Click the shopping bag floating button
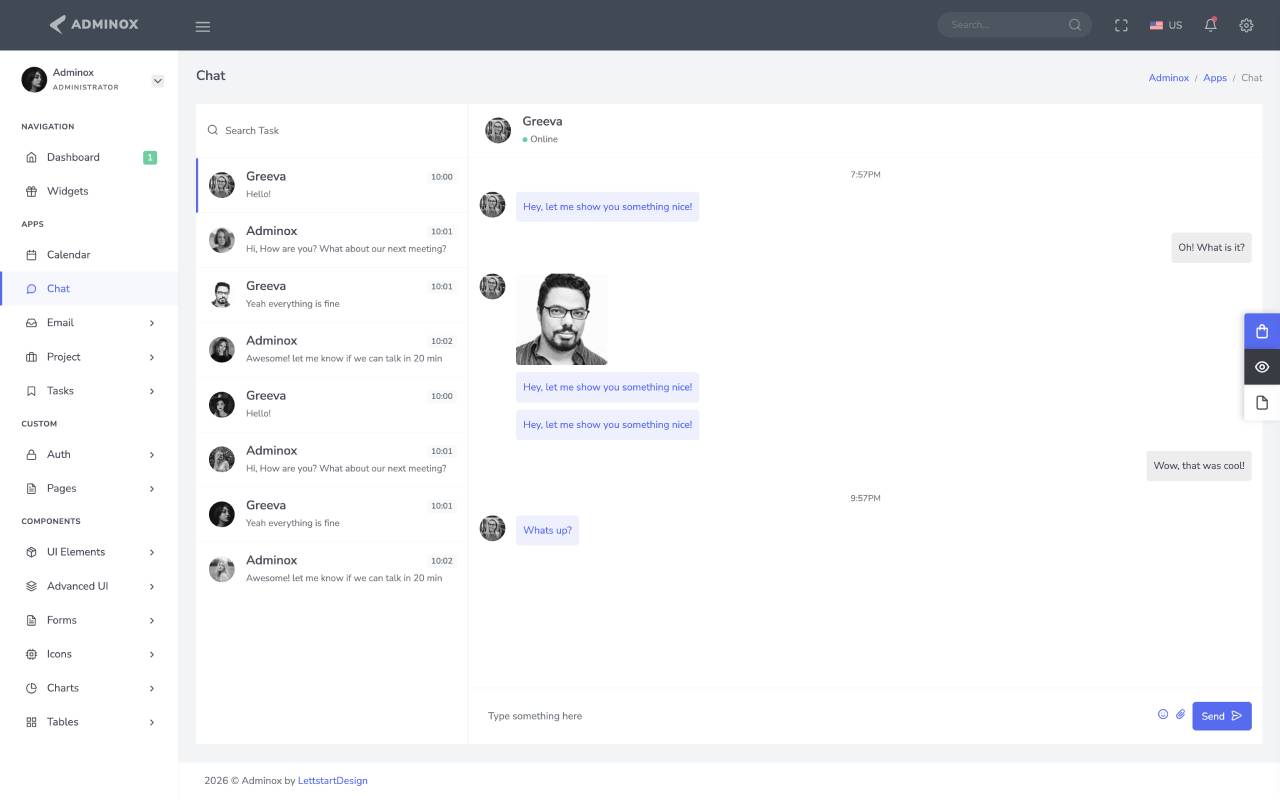1280x800 pixels. (1262, 331)
